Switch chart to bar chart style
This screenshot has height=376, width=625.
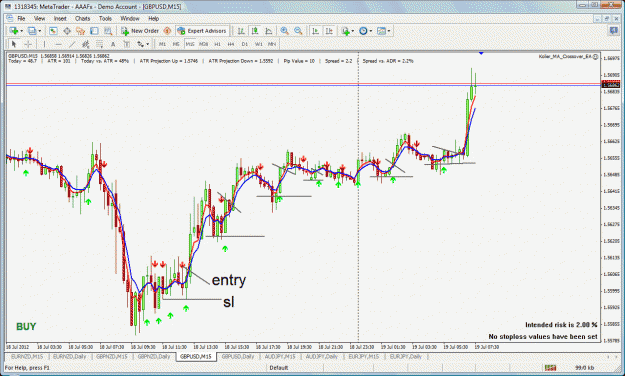point(241,31)
